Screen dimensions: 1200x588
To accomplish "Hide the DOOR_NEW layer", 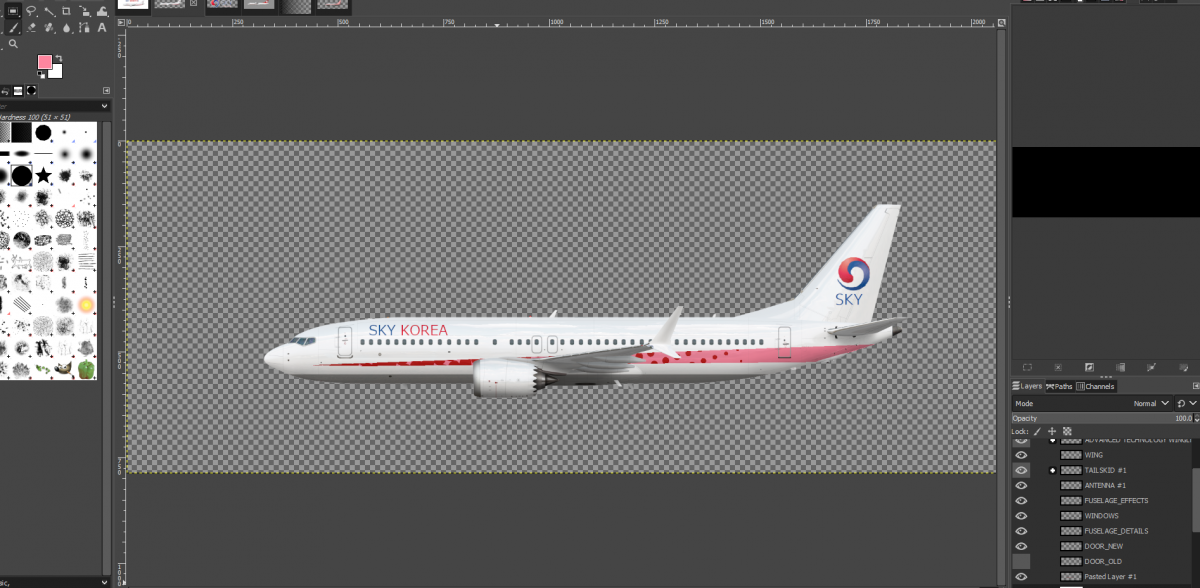I will tap(1021, 546).
